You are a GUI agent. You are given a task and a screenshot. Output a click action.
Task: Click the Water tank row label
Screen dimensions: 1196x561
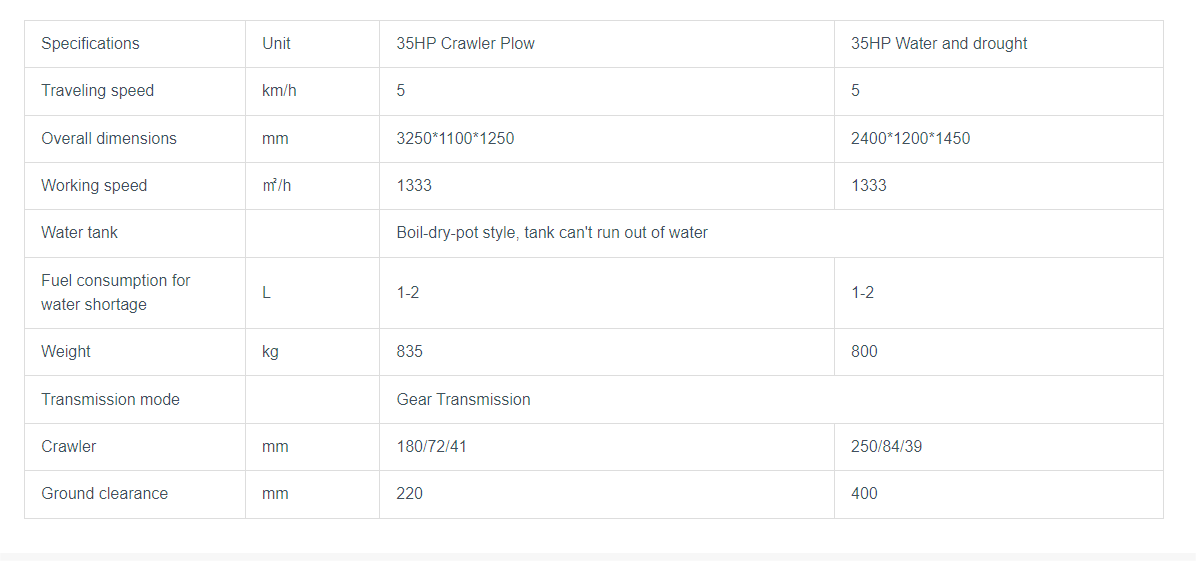click(x=79, y=233)
